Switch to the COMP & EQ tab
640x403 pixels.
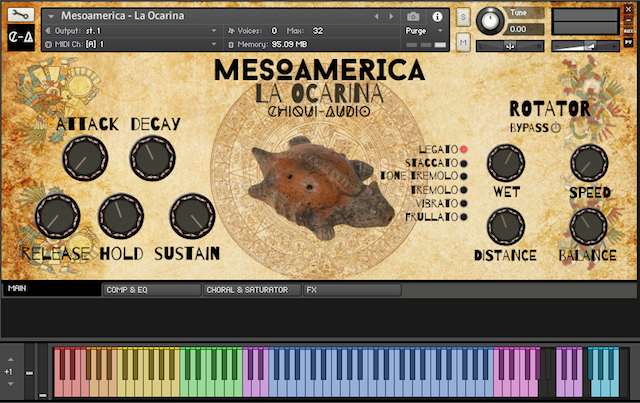coord(152,290)
